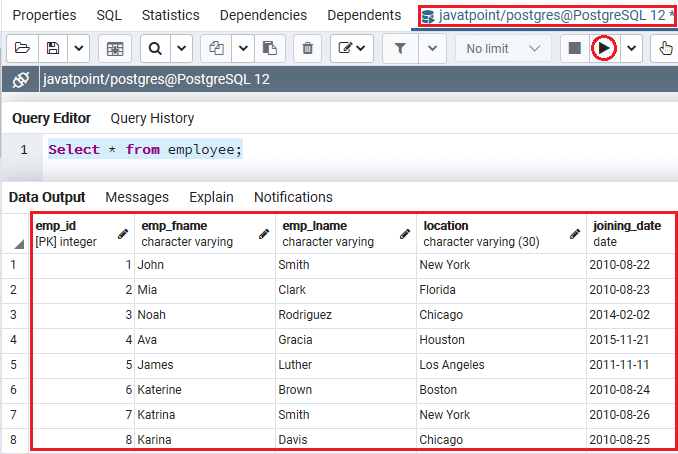Click the cell containing Florida
Screen dimensions: 678x454
(502, 290)
